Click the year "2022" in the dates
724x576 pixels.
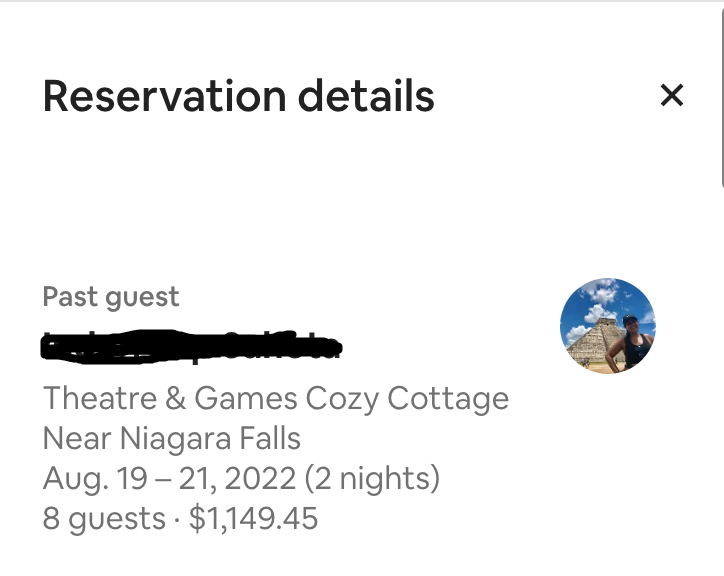[260, 478]
